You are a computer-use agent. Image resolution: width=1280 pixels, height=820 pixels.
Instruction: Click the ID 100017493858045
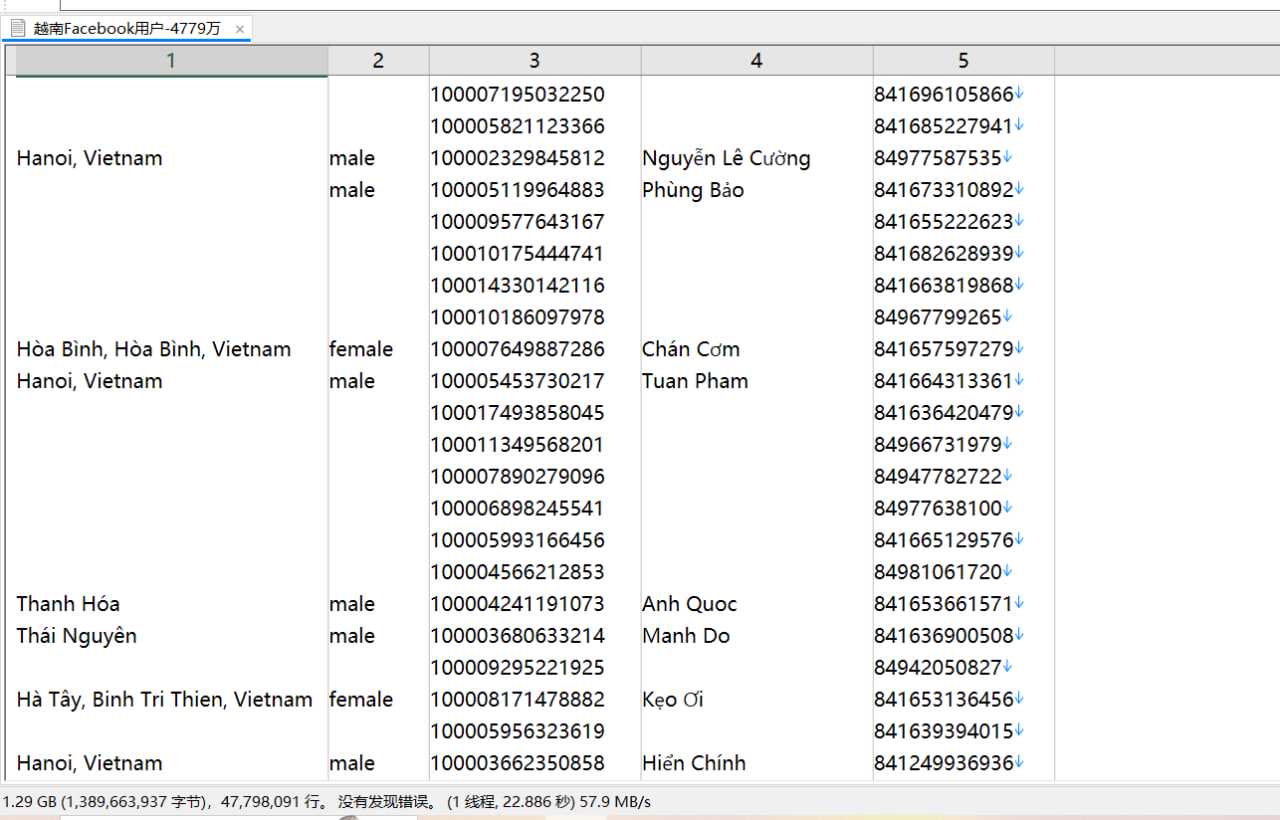click(518, 413)
